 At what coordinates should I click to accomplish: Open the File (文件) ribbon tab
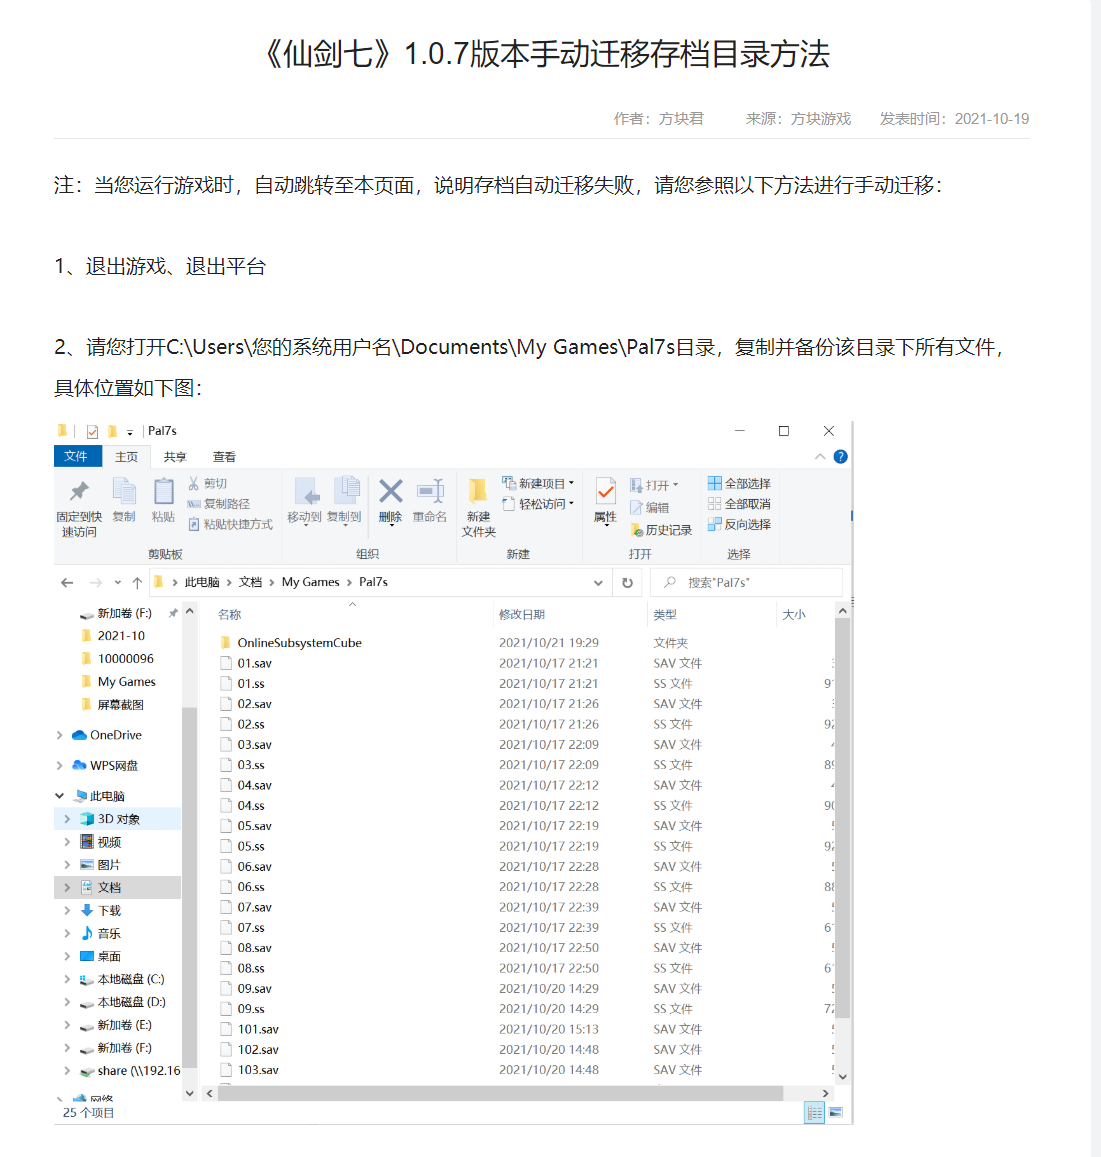coord(76,457)
